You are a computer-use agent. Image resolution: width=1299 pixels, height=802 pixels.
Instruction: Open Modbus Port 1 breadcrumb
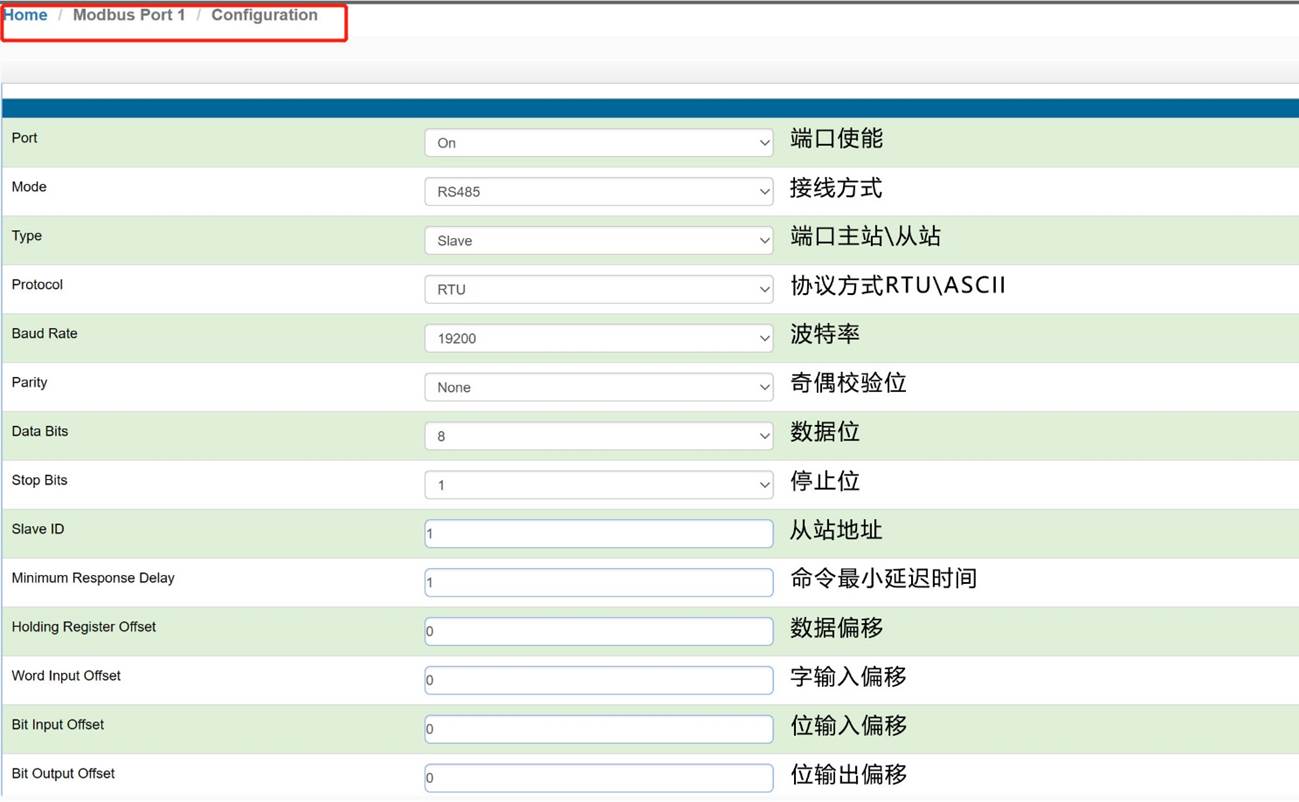[x=129, y=15]
